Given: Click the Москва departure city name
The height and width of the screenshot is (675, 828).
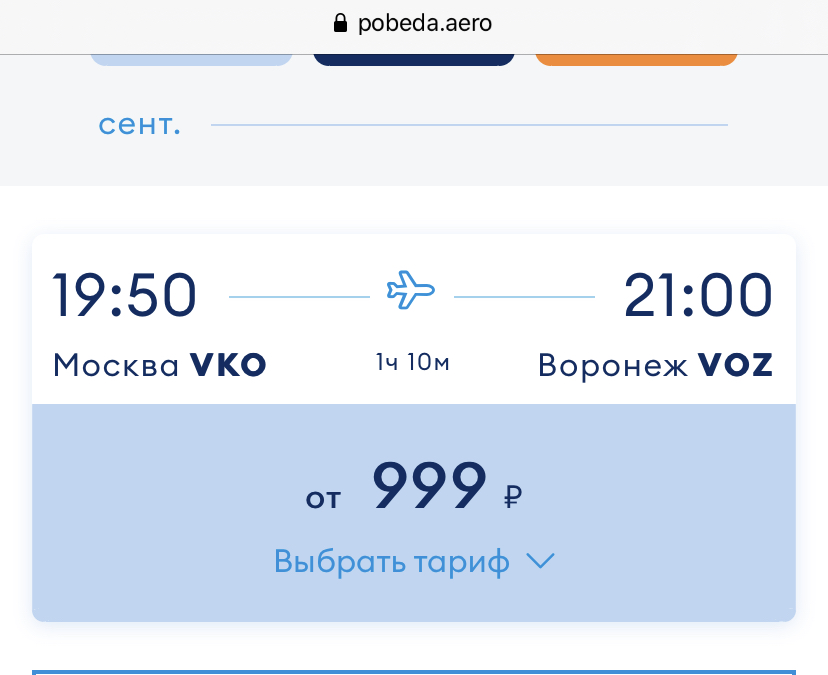Looking at the screenshot, I should tap(116, 365).
